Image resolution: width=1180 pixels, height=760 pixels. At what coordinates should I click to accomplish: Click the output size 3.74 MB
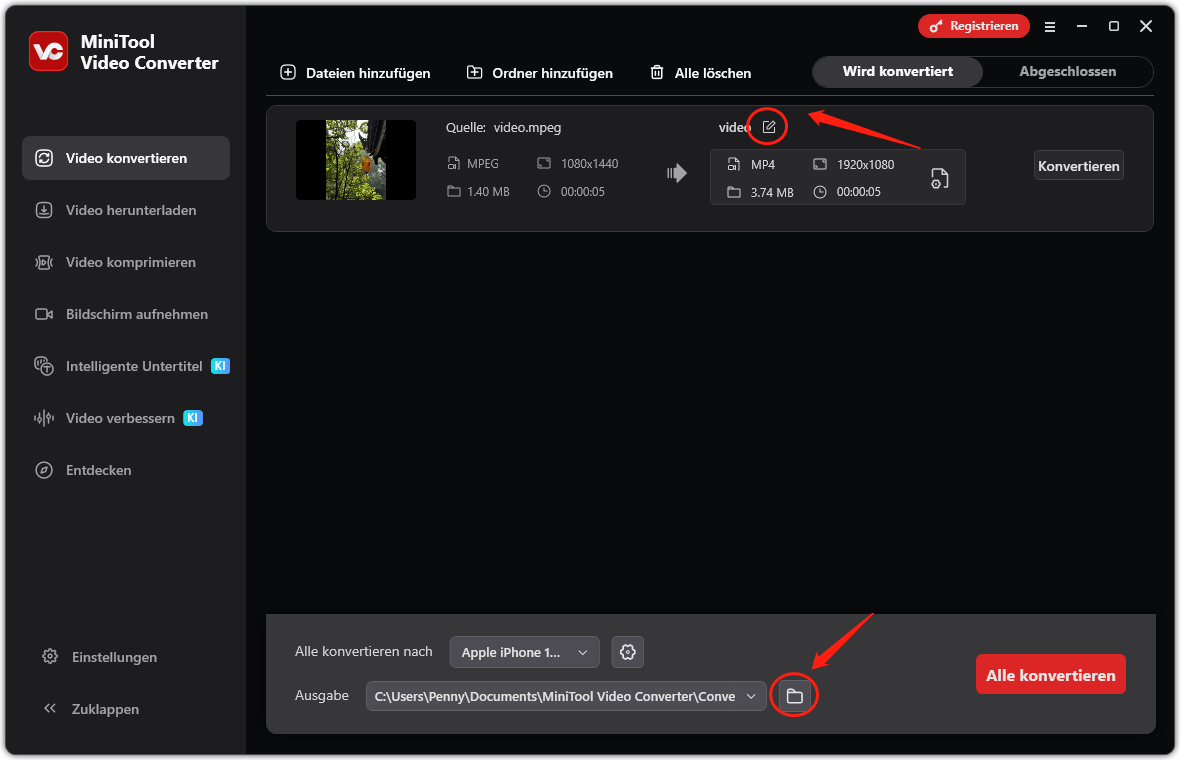click(x=771, y=193)
